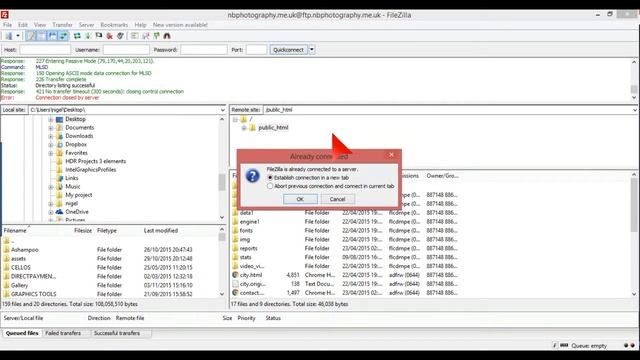Click public_html folder icon in remote tree
This screenshot has height=360, width=640.
coord(252,128)
